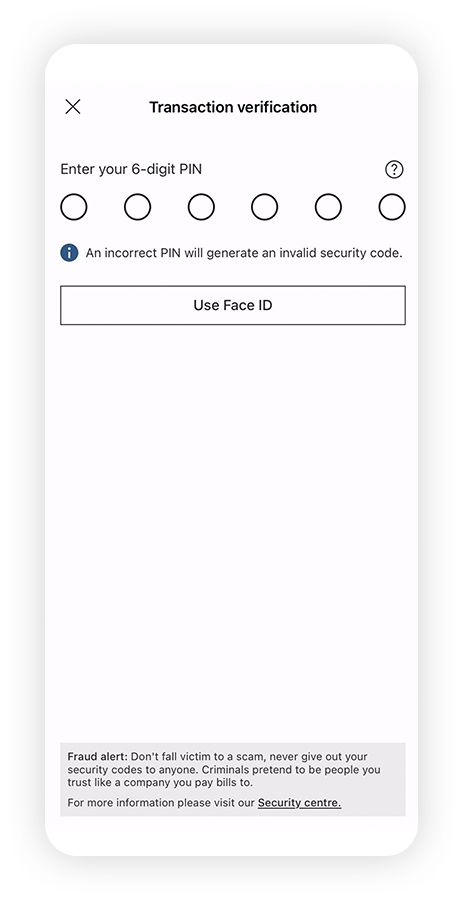Select the sixth PIN digit circle
The height and width of the screenshot is (900, 465).
[x=392, y=207]
